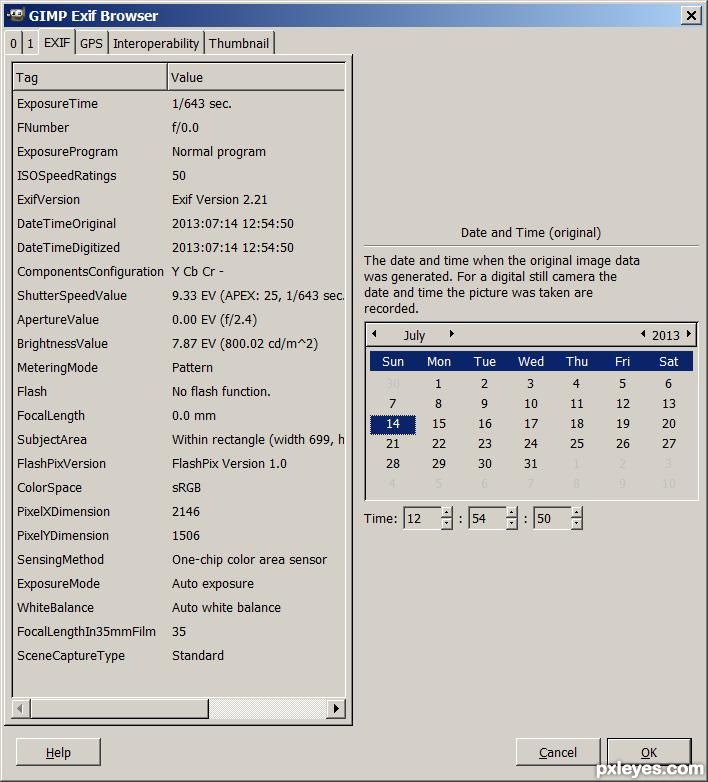Screen dimensions: 708x782
Task: Switch to tab 1
Action: point(30,43)
